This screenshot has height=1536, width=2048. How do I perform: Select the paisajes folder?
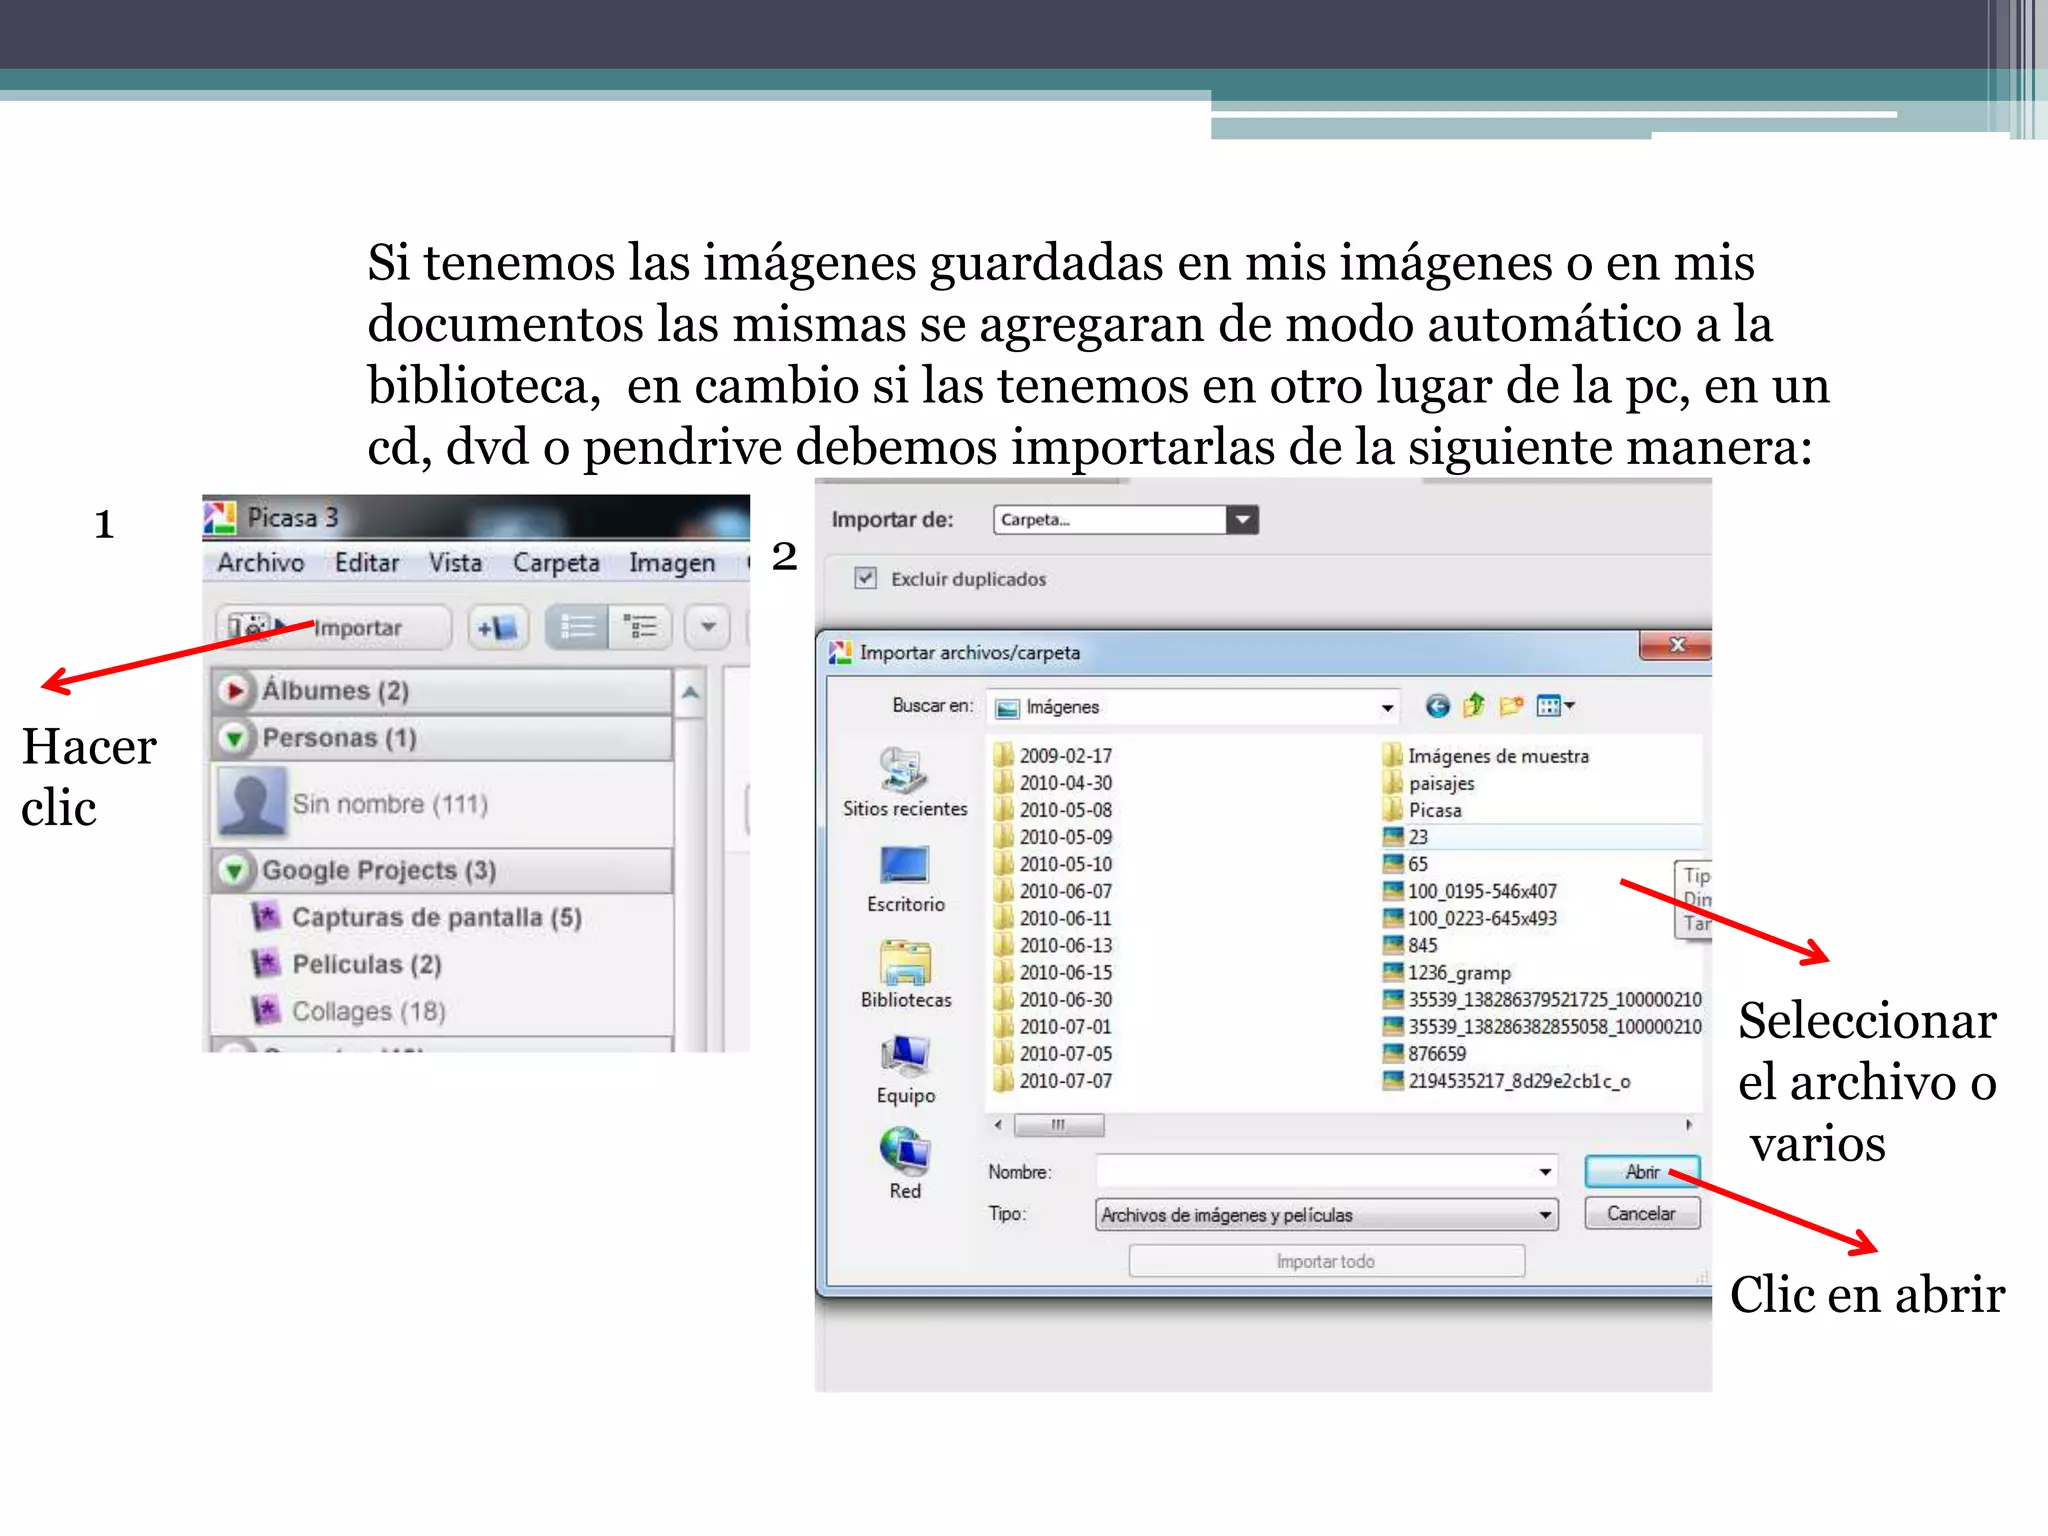[1429, 782]
